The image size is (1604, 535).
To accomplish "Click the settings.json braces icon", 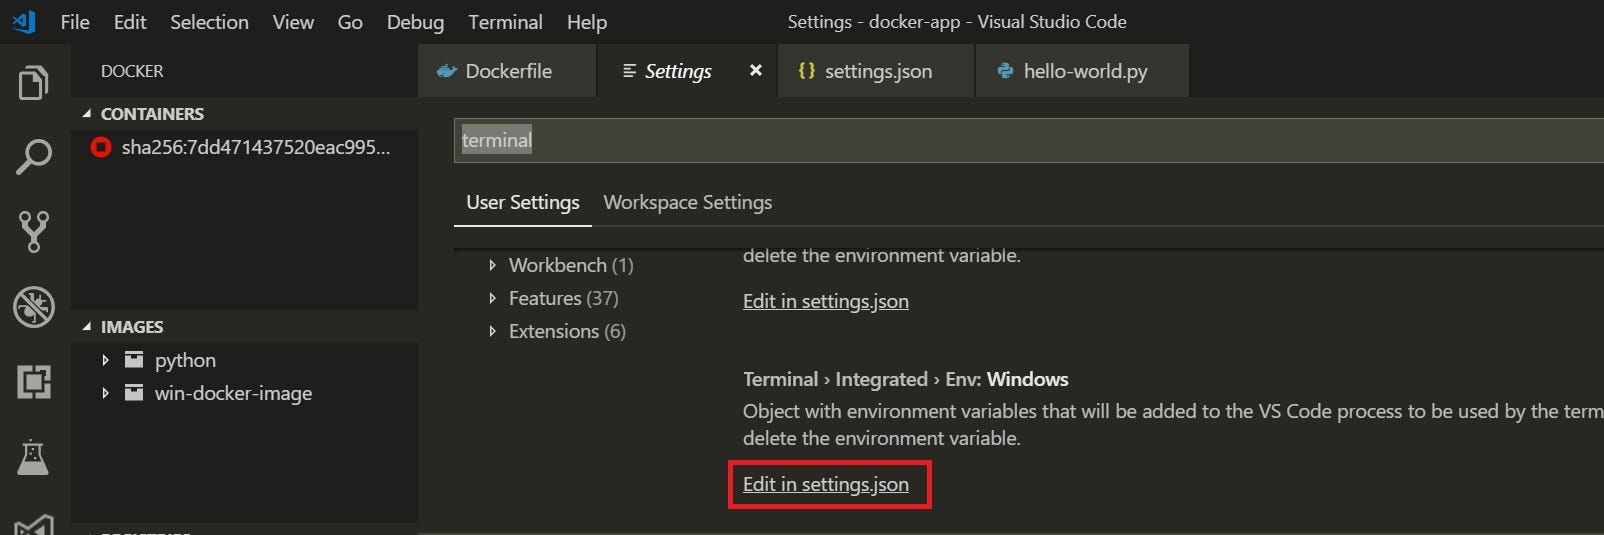I will (x=806, y=71).
